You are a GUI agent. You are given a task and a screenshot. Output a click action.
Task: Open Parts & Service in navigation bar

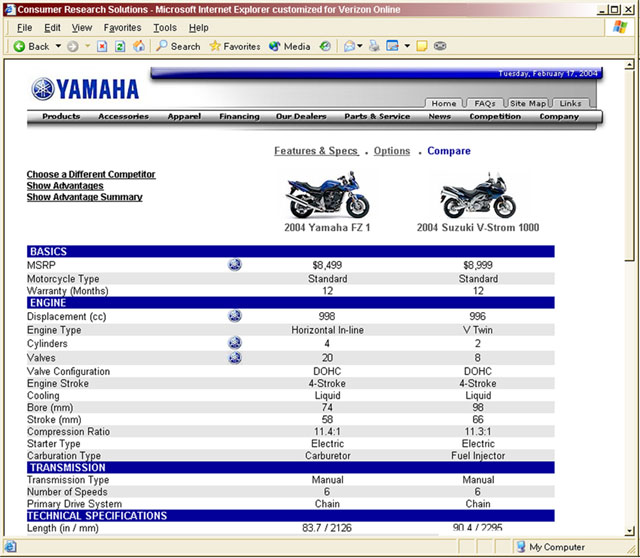coord(377,116)
